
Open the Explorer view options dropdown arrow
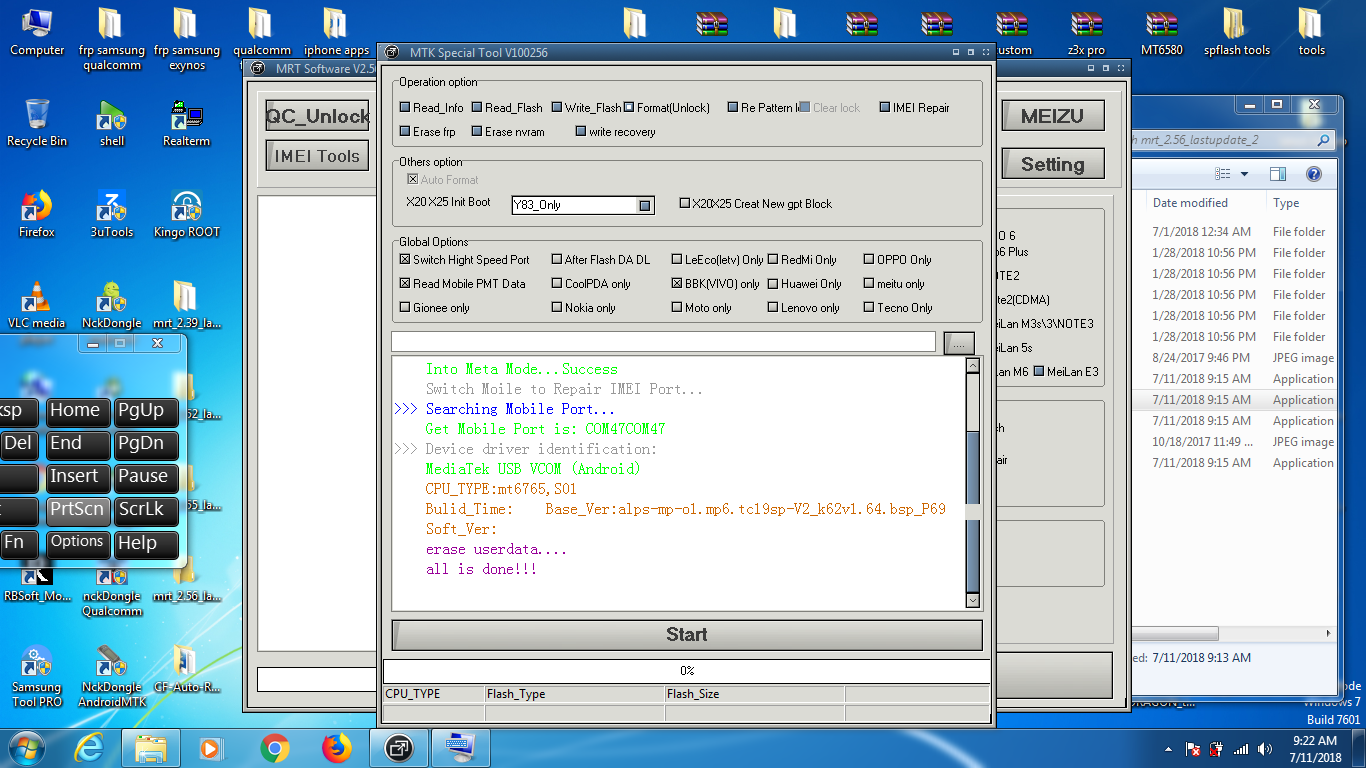[x=1244, y=174]
